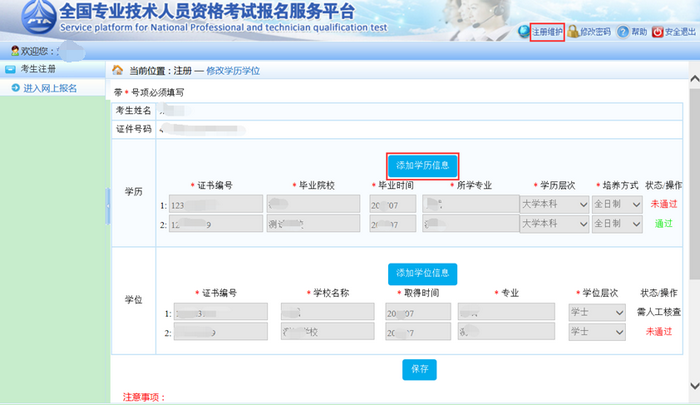Screen dimensions: 700x405
Task: Click 证书编号 field in education row 1
Action: click(215, 204)
